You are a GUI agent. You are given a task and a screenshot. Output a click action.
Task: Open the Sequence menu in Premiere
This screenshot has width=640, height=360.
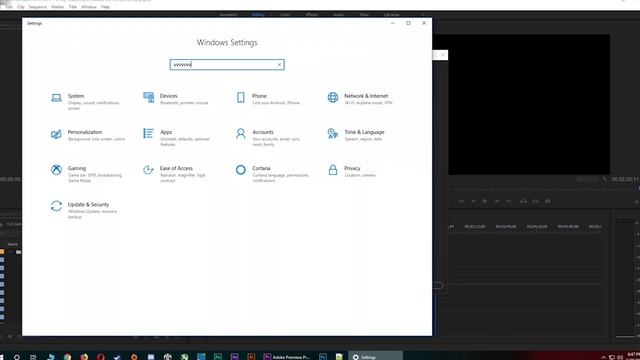pos(38,7)
